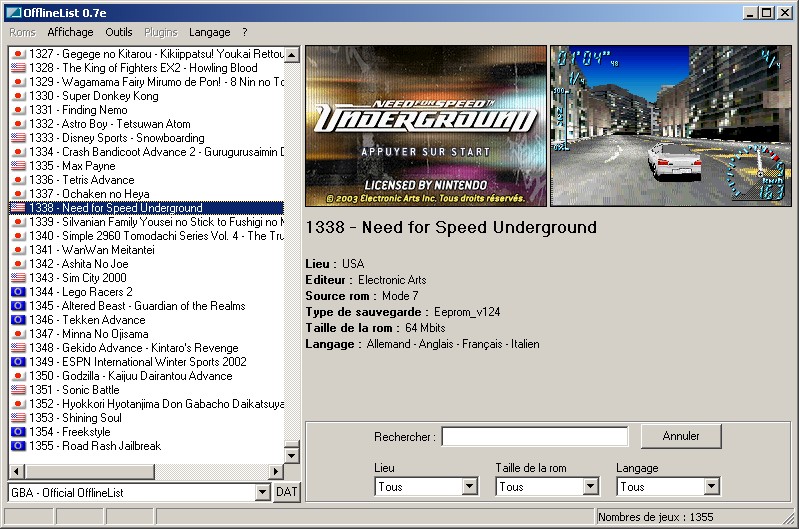Select 1352 - Hyokkori Hyotanjima Don Gabacho

147,404
